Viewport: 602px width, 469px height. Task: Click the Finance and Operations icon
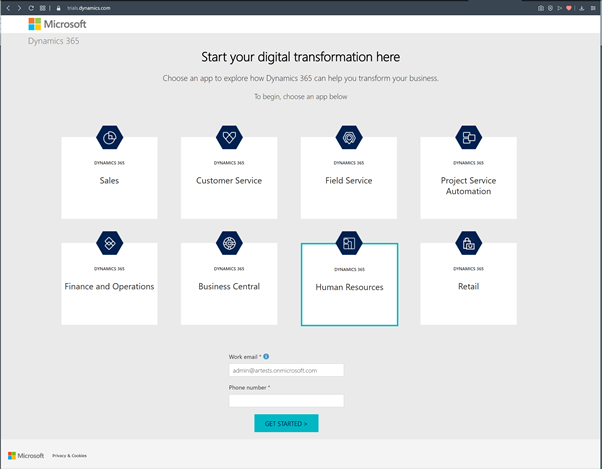point(109,243)
